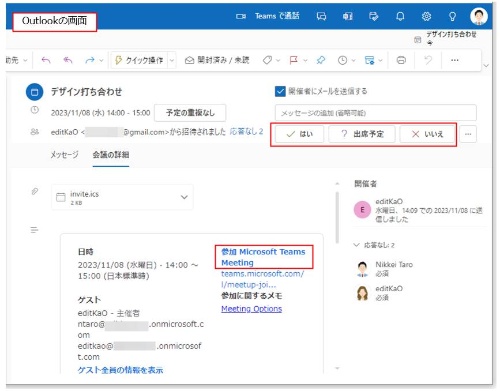Click the 応答なし 2 link in header
The width and height of the screenshot is (500, 391).
(246, 131)
